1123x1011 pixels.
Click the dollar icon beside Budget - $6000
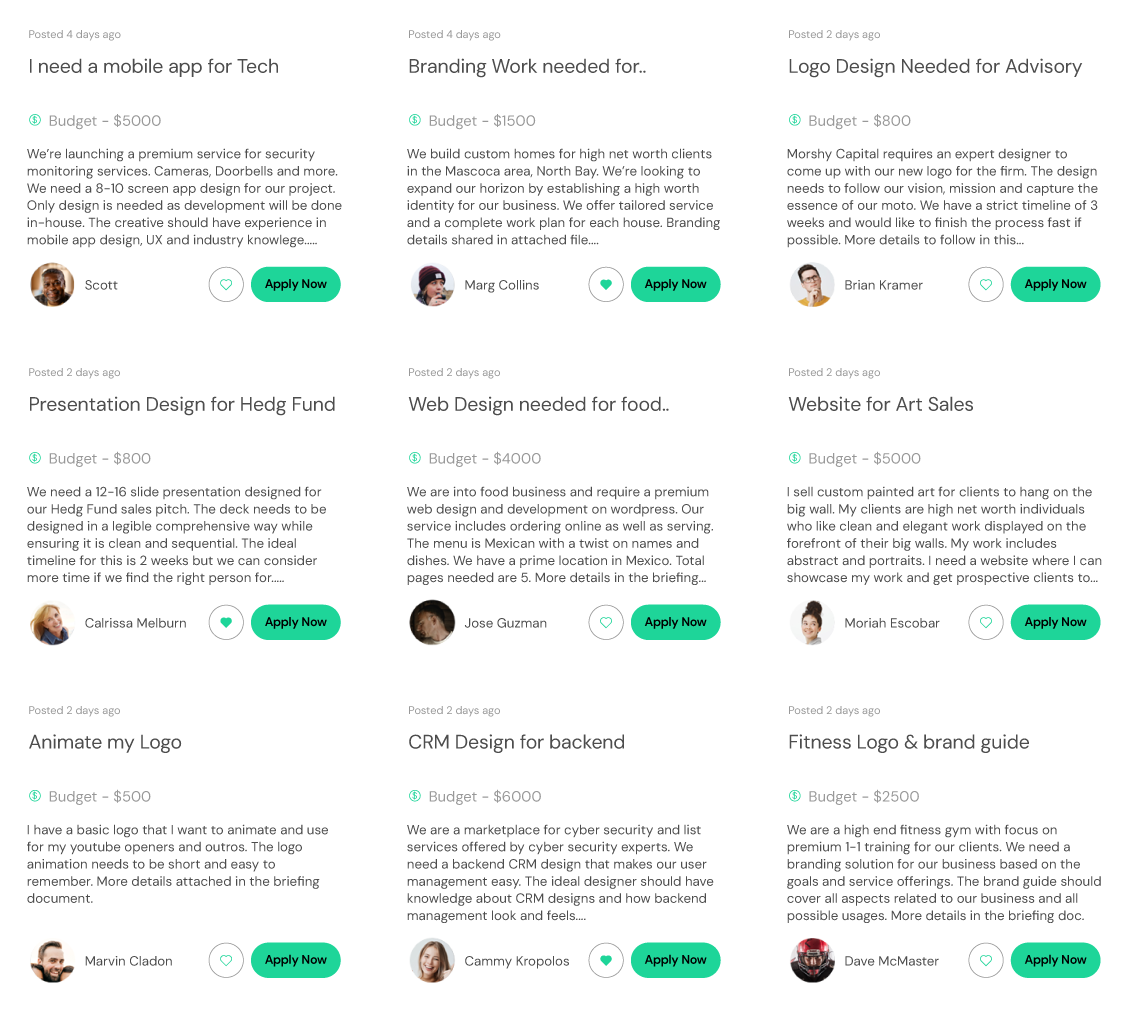click(415, 796)
